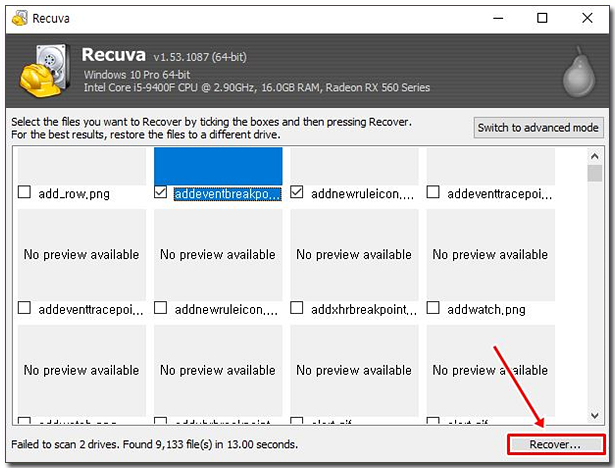615x468 pixels.
Task: Tick the addxhrbreakpoint checkbox
Action: [x=297, y=308]
